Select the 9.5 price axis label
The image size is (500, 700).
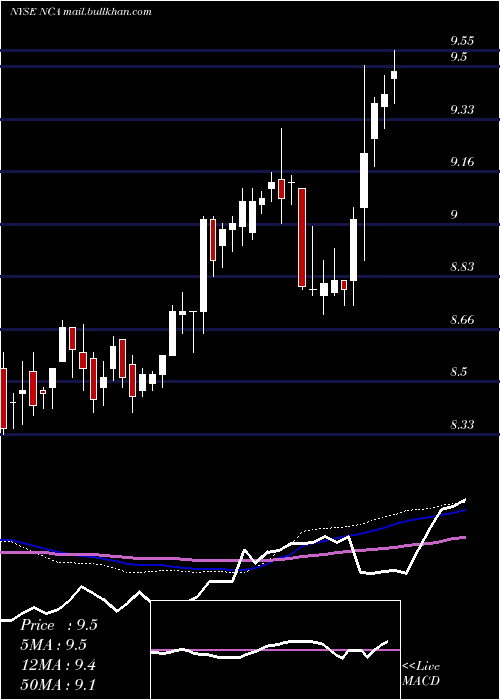click(458, 57)
